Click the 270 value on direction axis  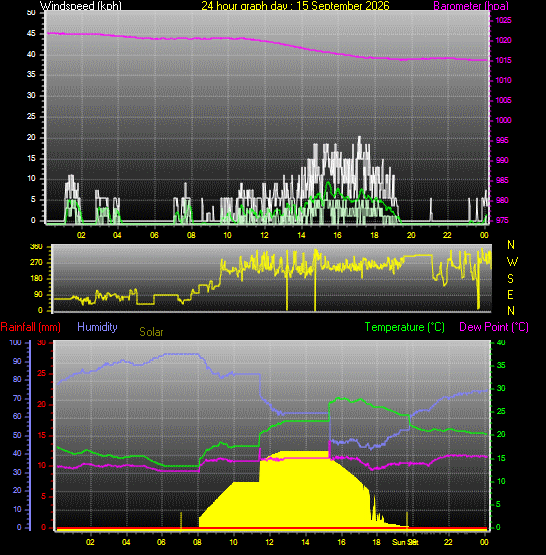tap(36, 262)
